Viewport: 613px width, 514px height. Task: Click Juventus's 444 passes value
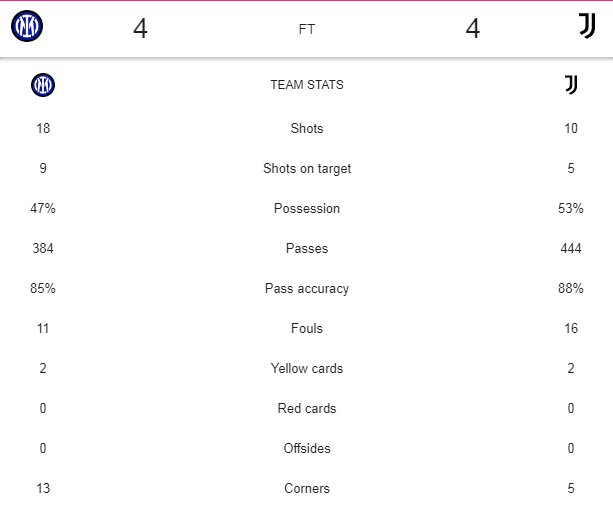coord(571,249)
